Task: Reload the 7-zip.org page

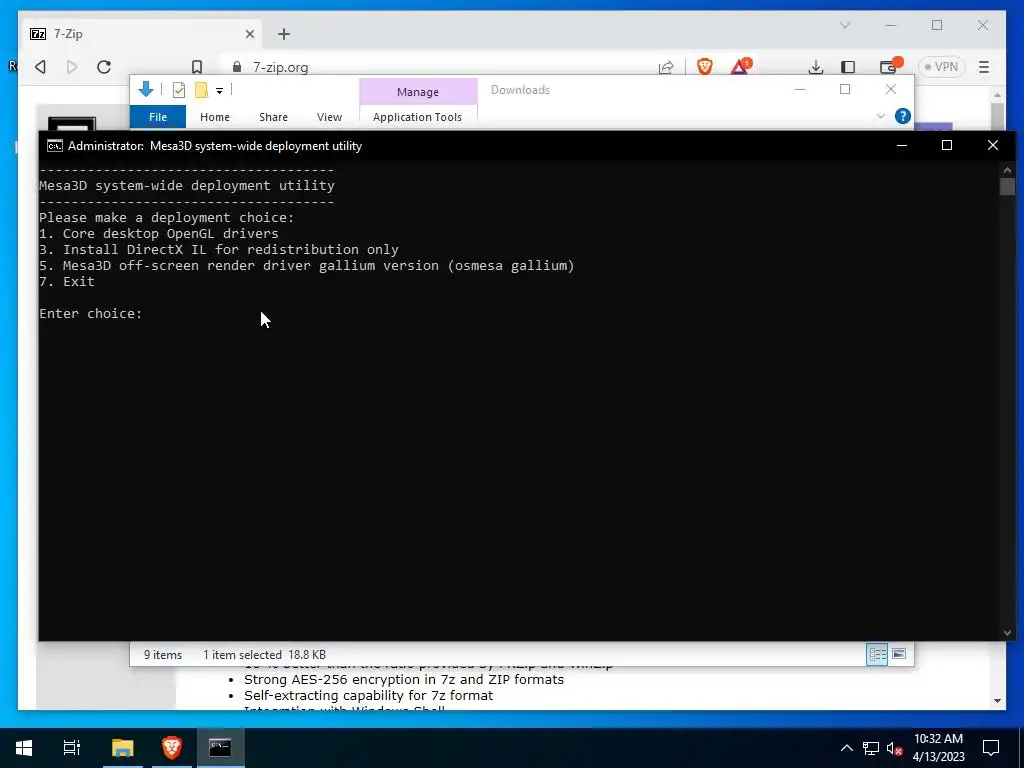Action: tap(104, 67)
